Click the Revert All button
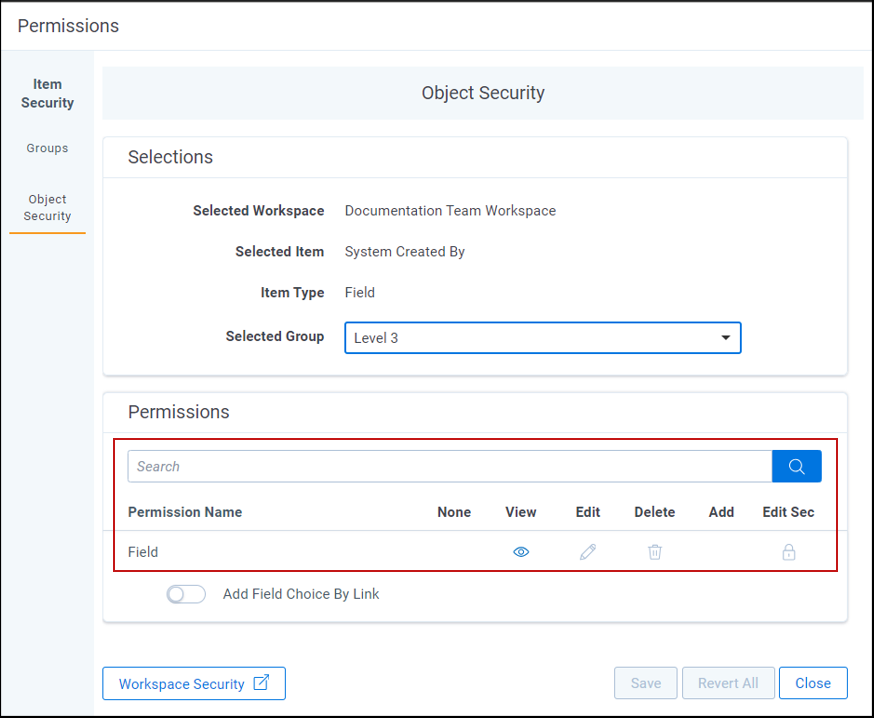This screenshot has height=718, width=874. click(x=728, y=683)
